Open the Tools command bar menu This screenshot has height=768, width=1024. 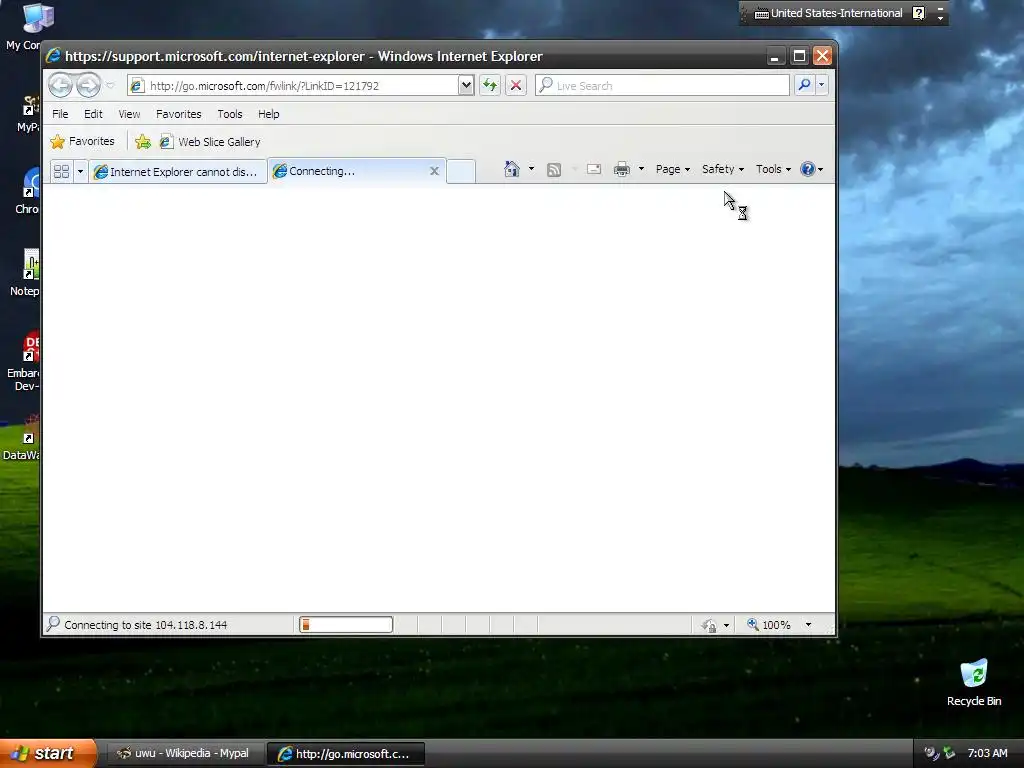(x=773, y=169)
